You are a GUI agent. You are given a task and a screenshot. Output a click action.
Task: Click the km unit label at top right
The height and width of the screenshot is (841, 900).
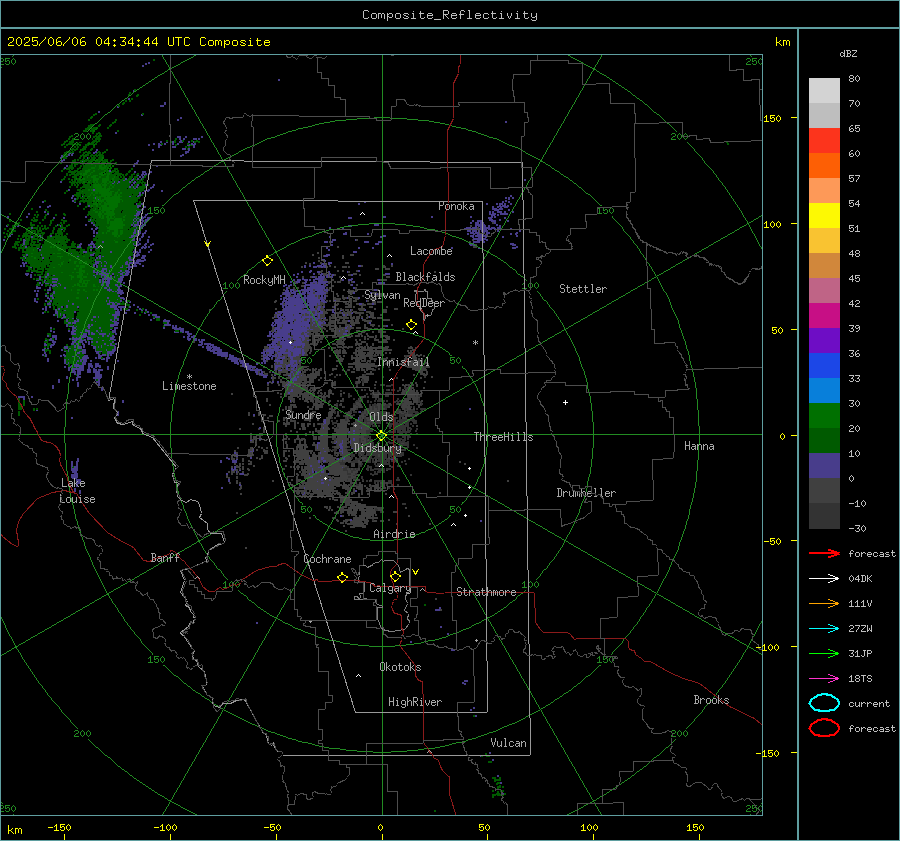783,42
